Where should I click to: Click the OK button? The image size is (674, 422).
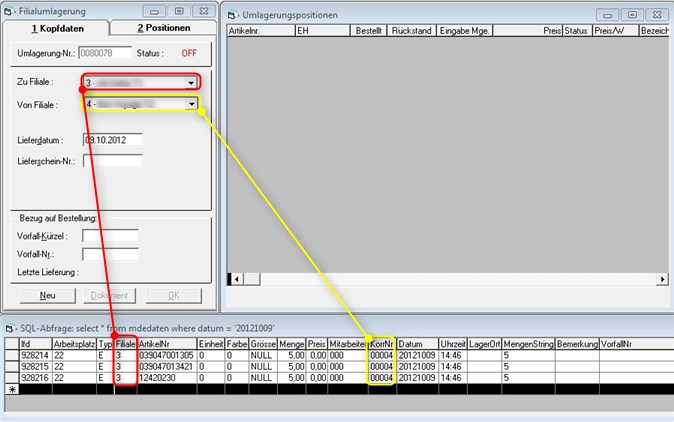pyautogui.click(x=172, y=295)
